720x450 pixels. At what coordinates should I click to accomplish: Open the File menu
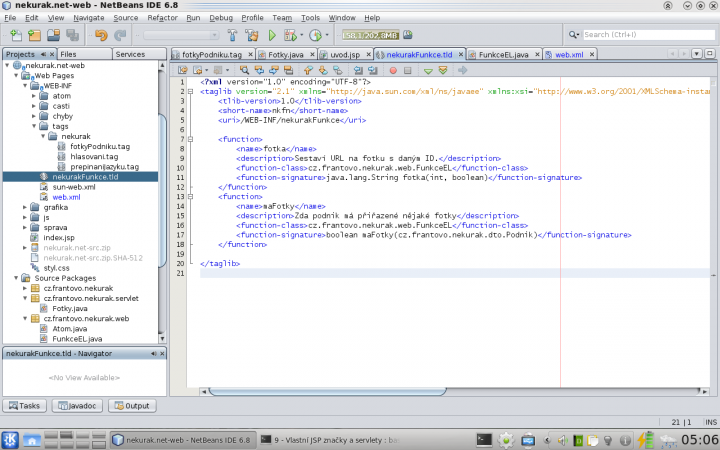pos(10,18)
